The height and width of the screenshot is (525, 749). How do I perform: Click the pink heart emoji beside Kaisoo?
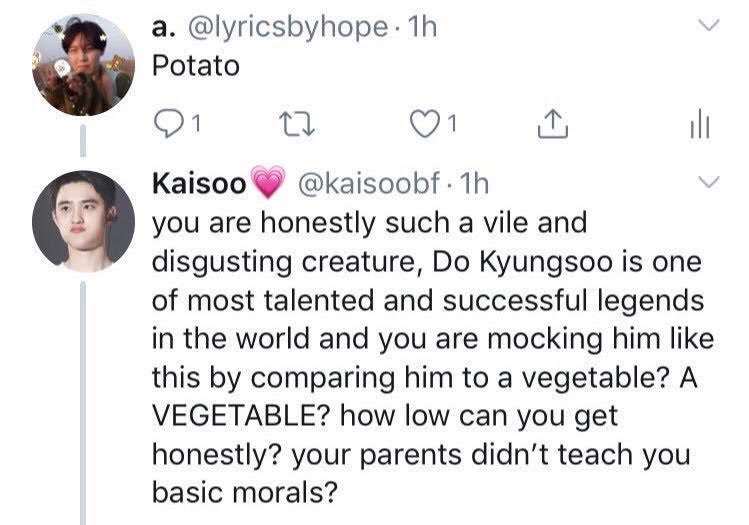265,185
